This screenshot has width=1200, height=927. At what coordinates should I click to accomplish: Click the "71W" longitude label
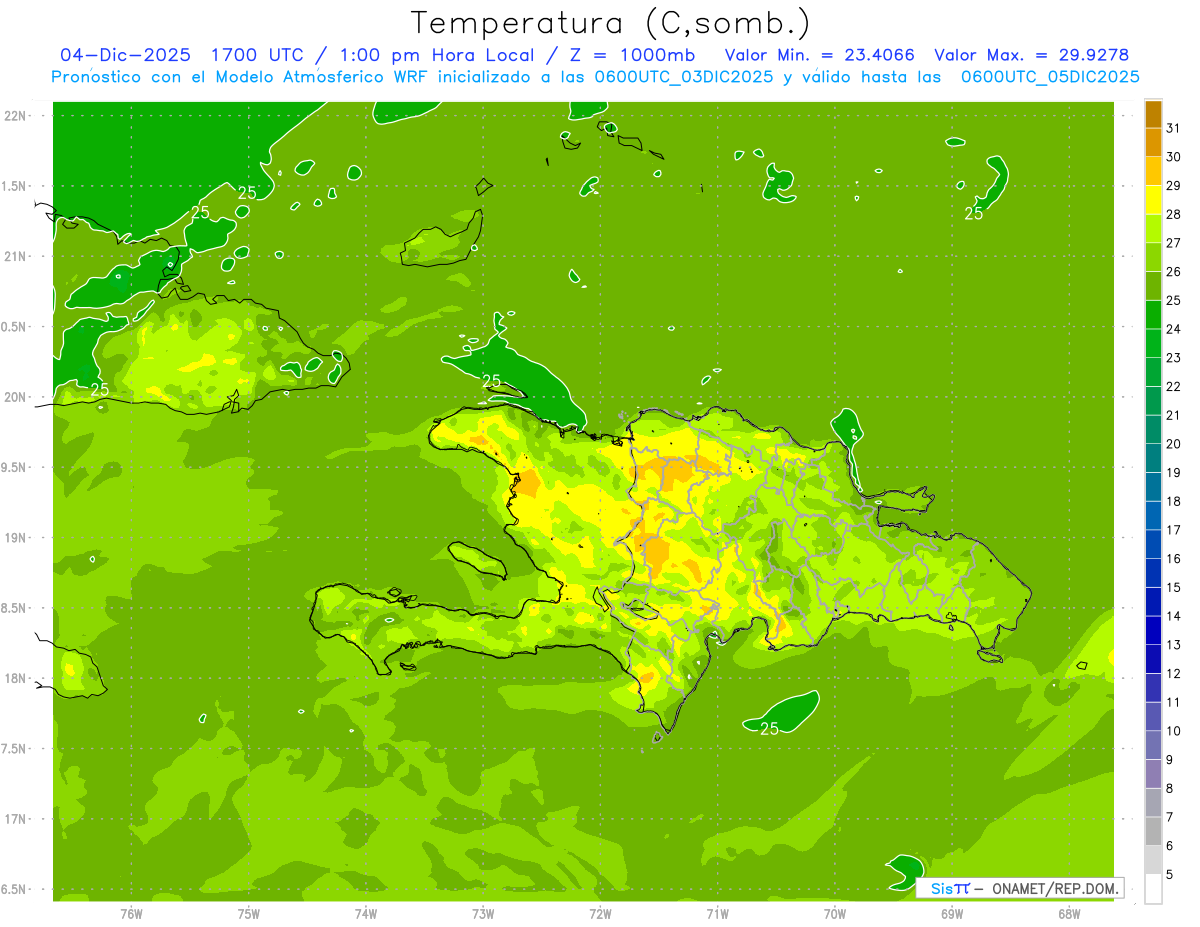(x=717, y=913)
